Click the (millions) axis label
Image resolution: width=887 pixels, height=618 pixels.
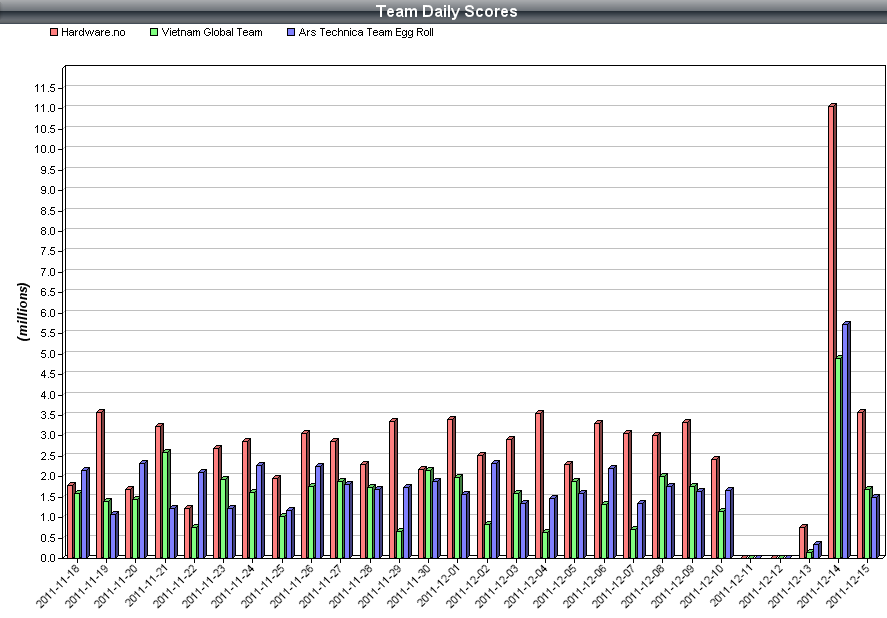(23, 312)
